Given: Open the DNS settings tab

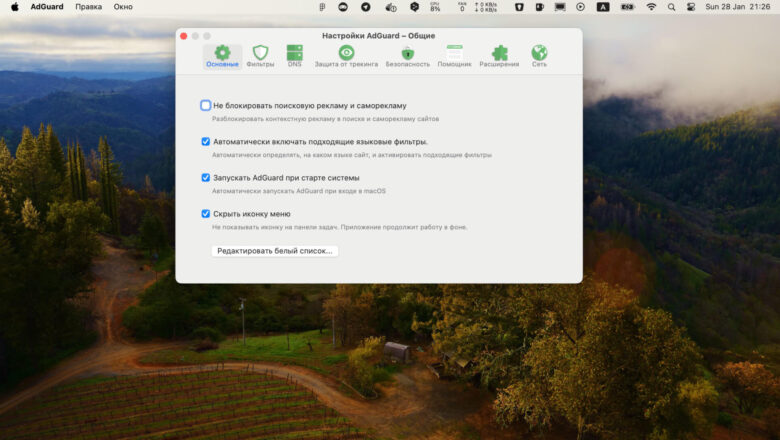Looking at the screenshot, I should click(294, 56).
